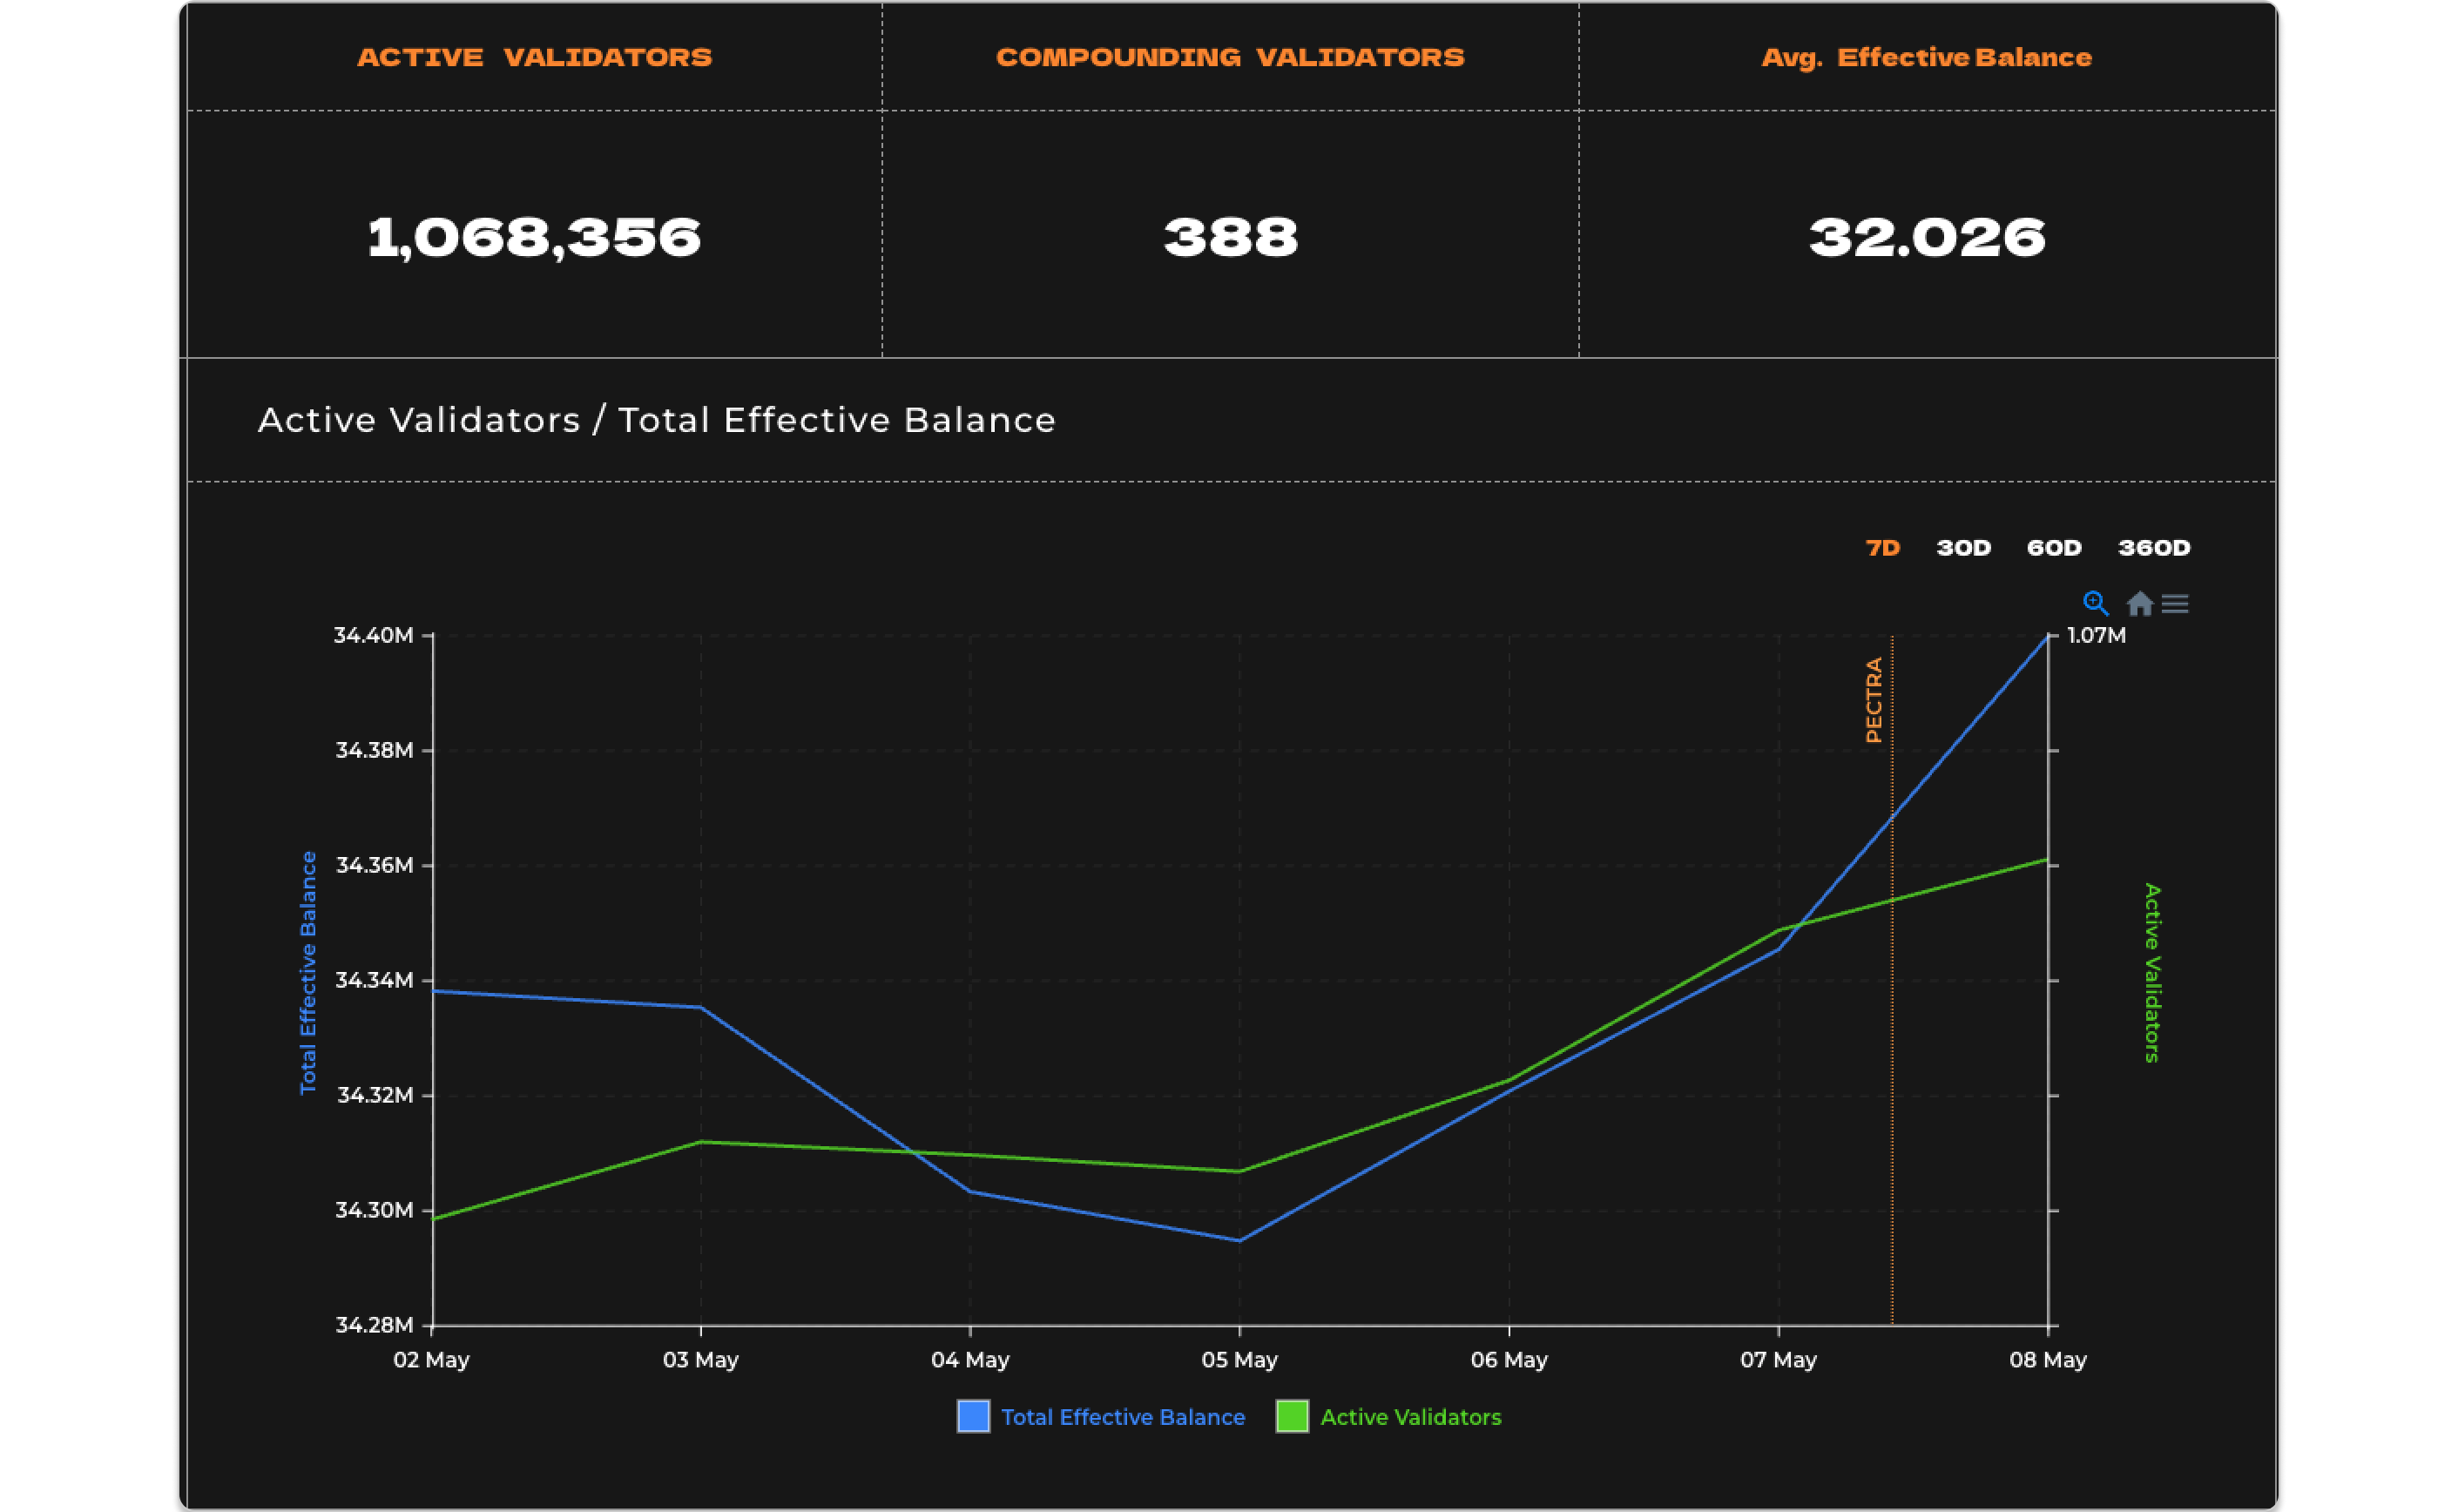Screen dimensions: 2458x1512
Task: Switch chart to 60D range
Action: coord(2053,548)
